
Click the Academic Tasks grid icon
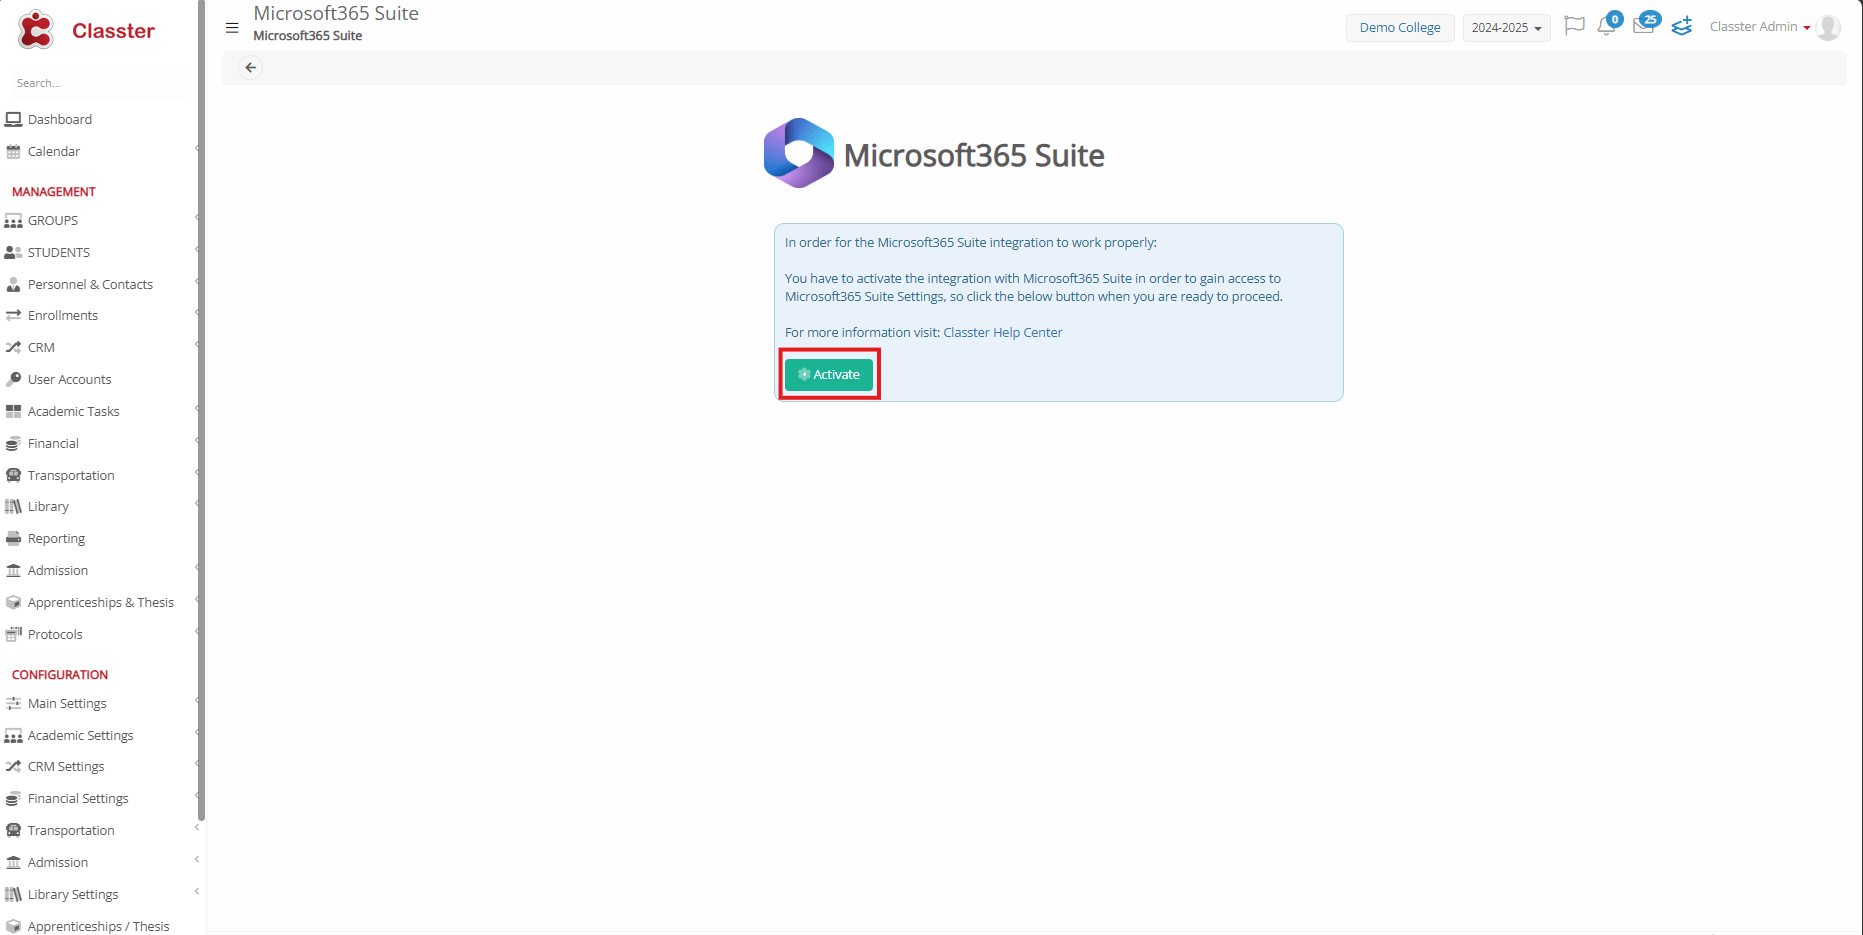tap(13, 412)
